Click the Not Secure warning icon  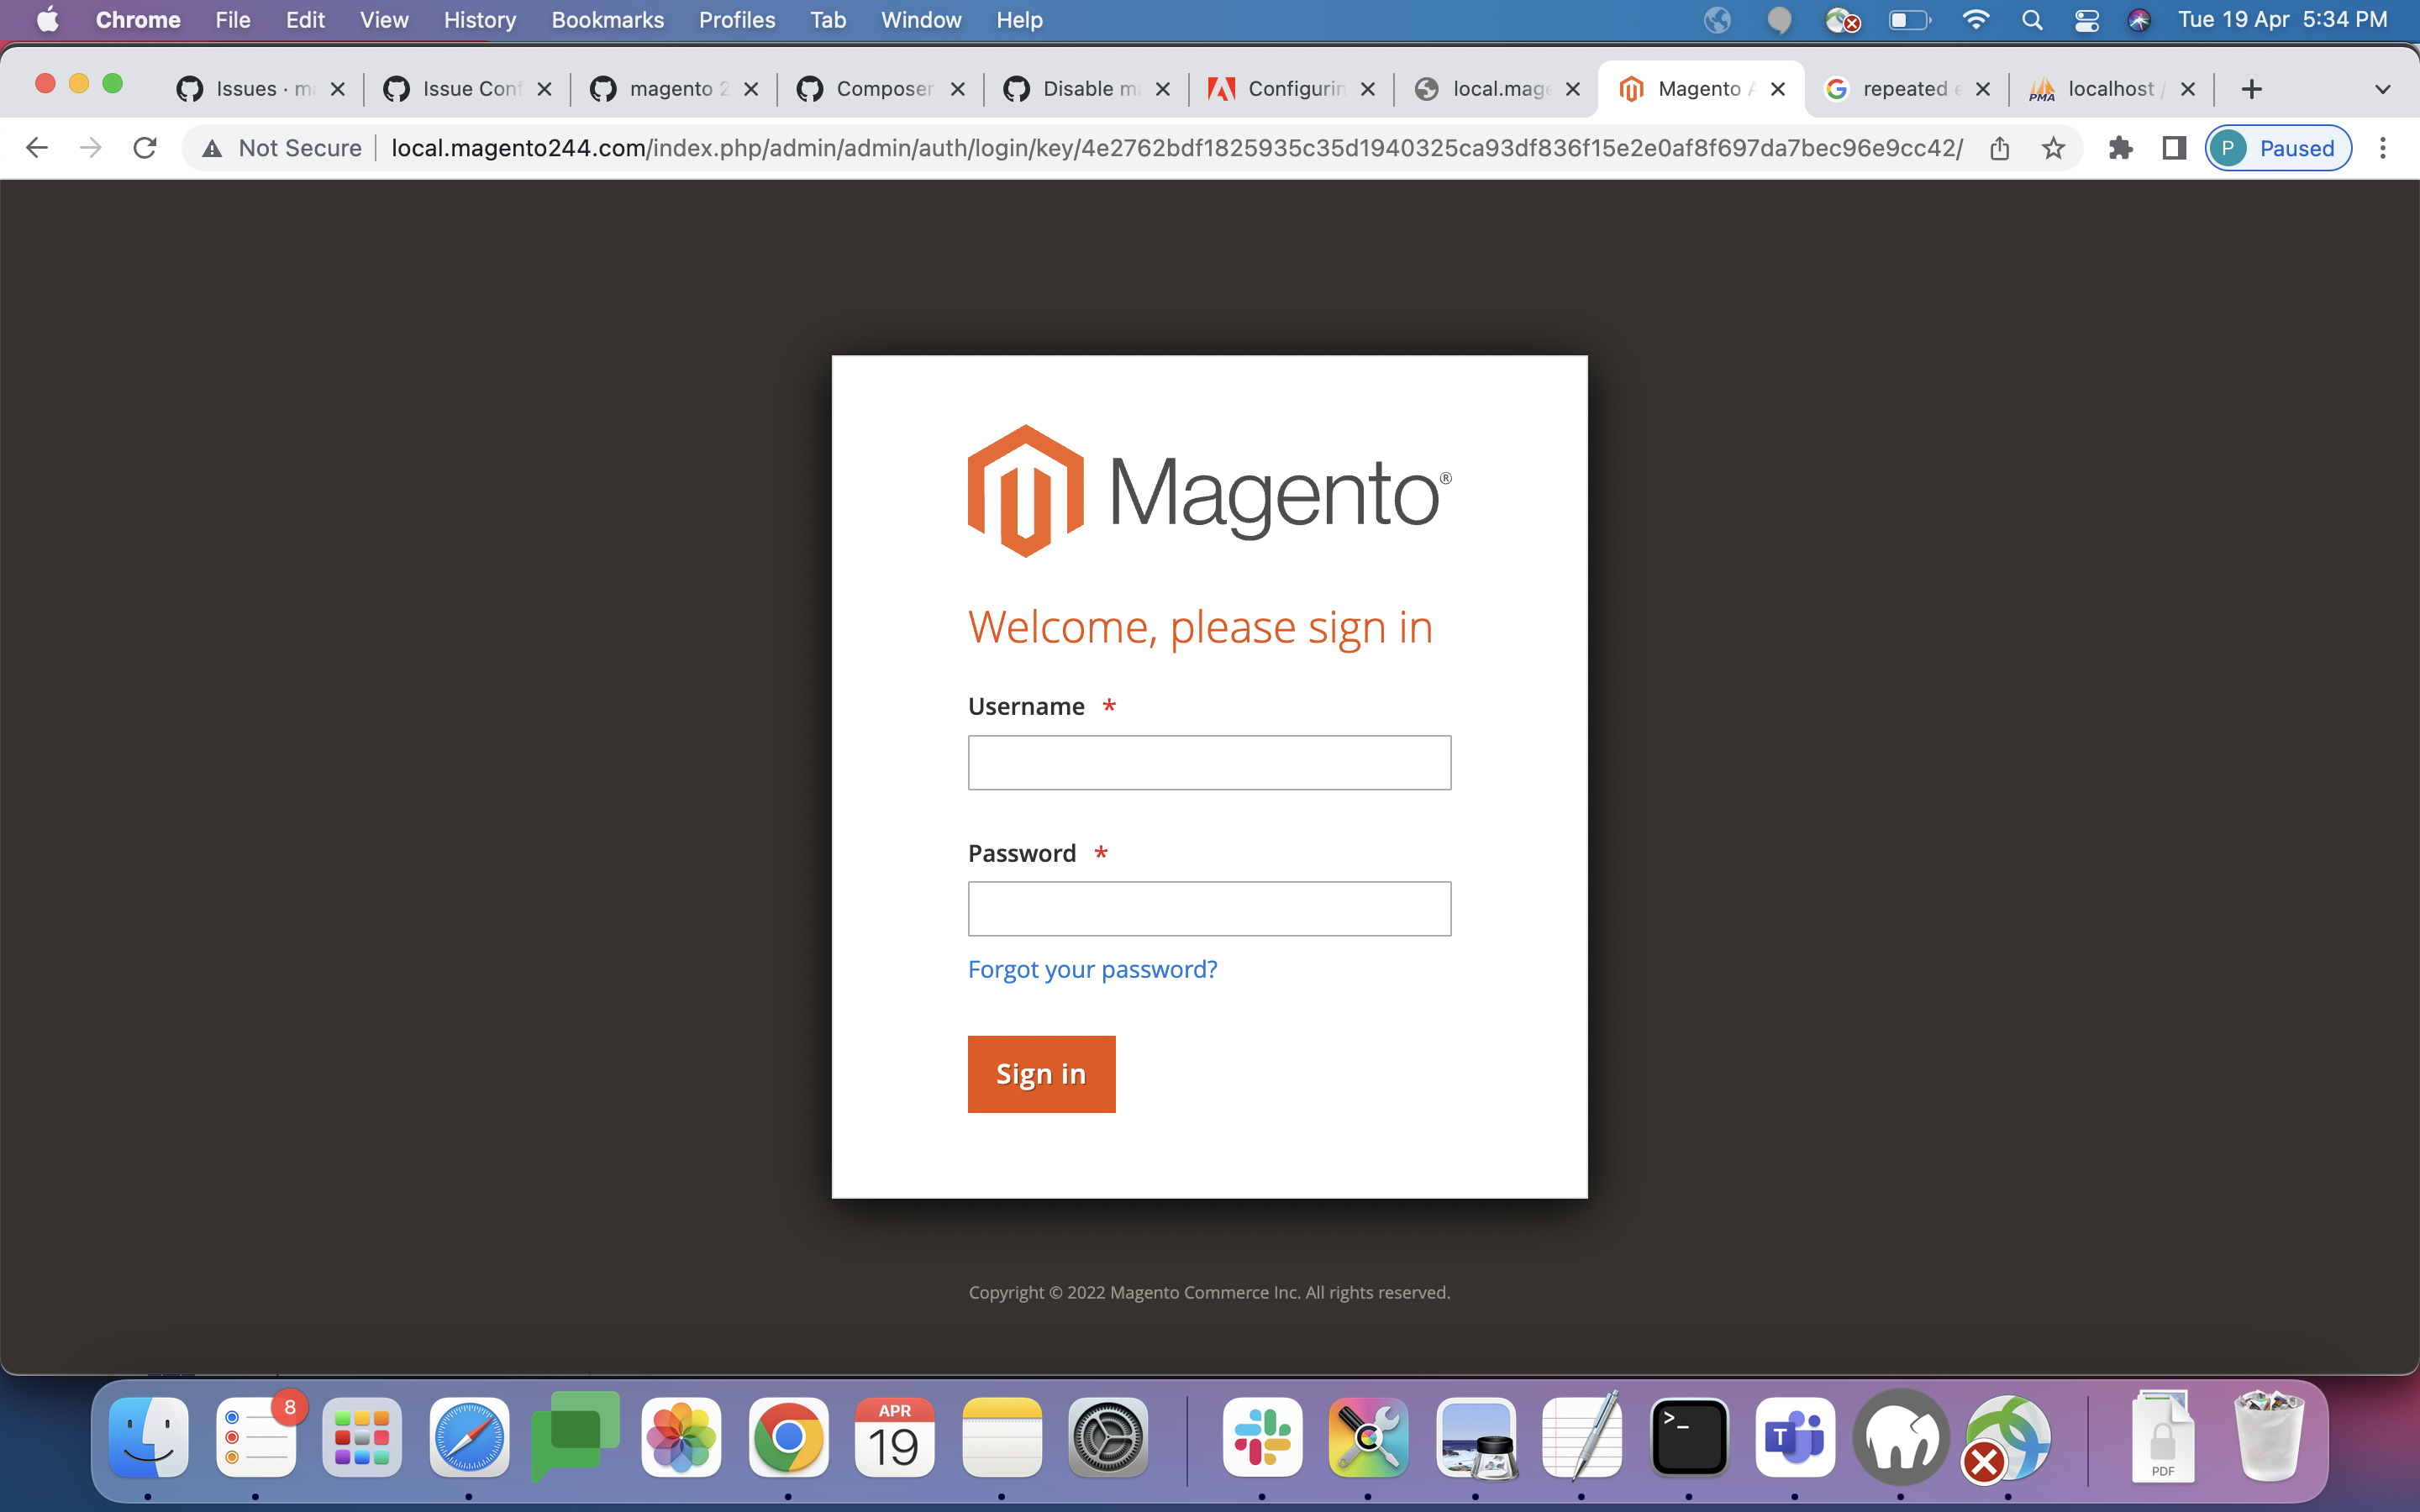(x=212, y=147)
